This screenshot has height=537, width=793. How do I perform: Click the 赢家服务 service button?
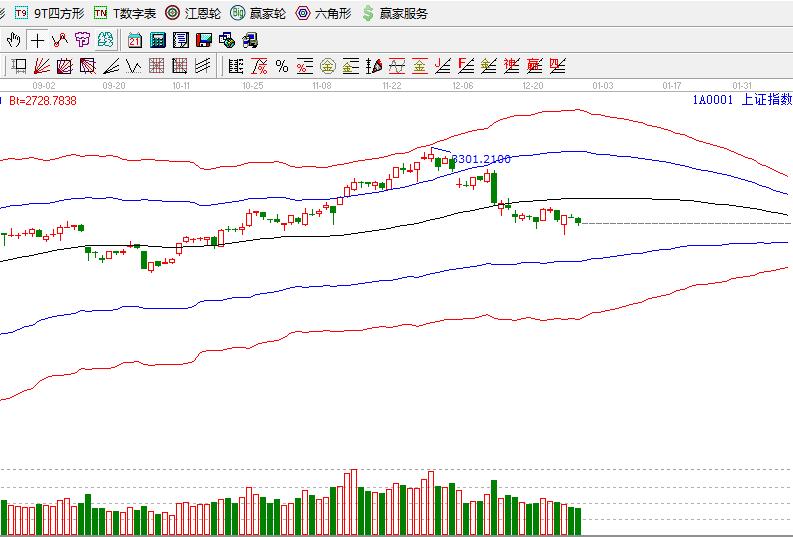pyautogui.click(x=394, y=13)
